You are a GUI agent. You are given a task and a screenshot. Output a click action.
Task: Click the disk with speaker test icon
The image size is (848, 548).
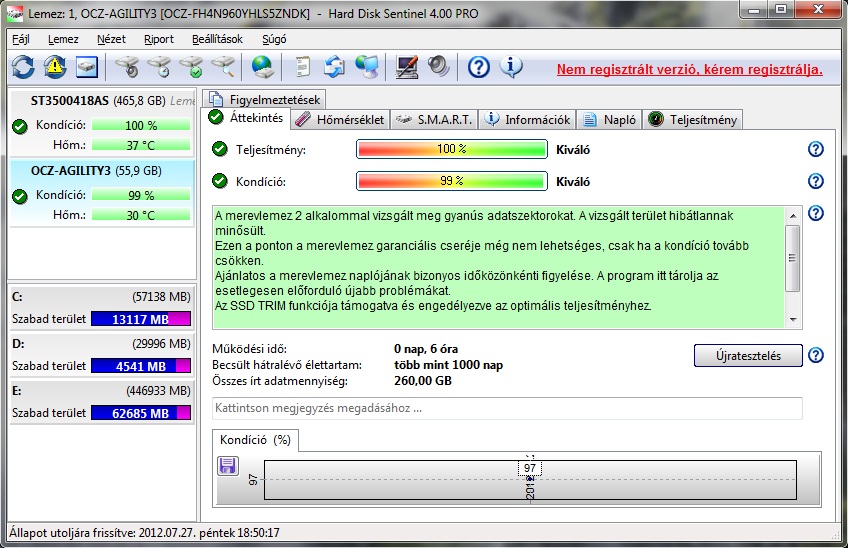click(127, 67)
